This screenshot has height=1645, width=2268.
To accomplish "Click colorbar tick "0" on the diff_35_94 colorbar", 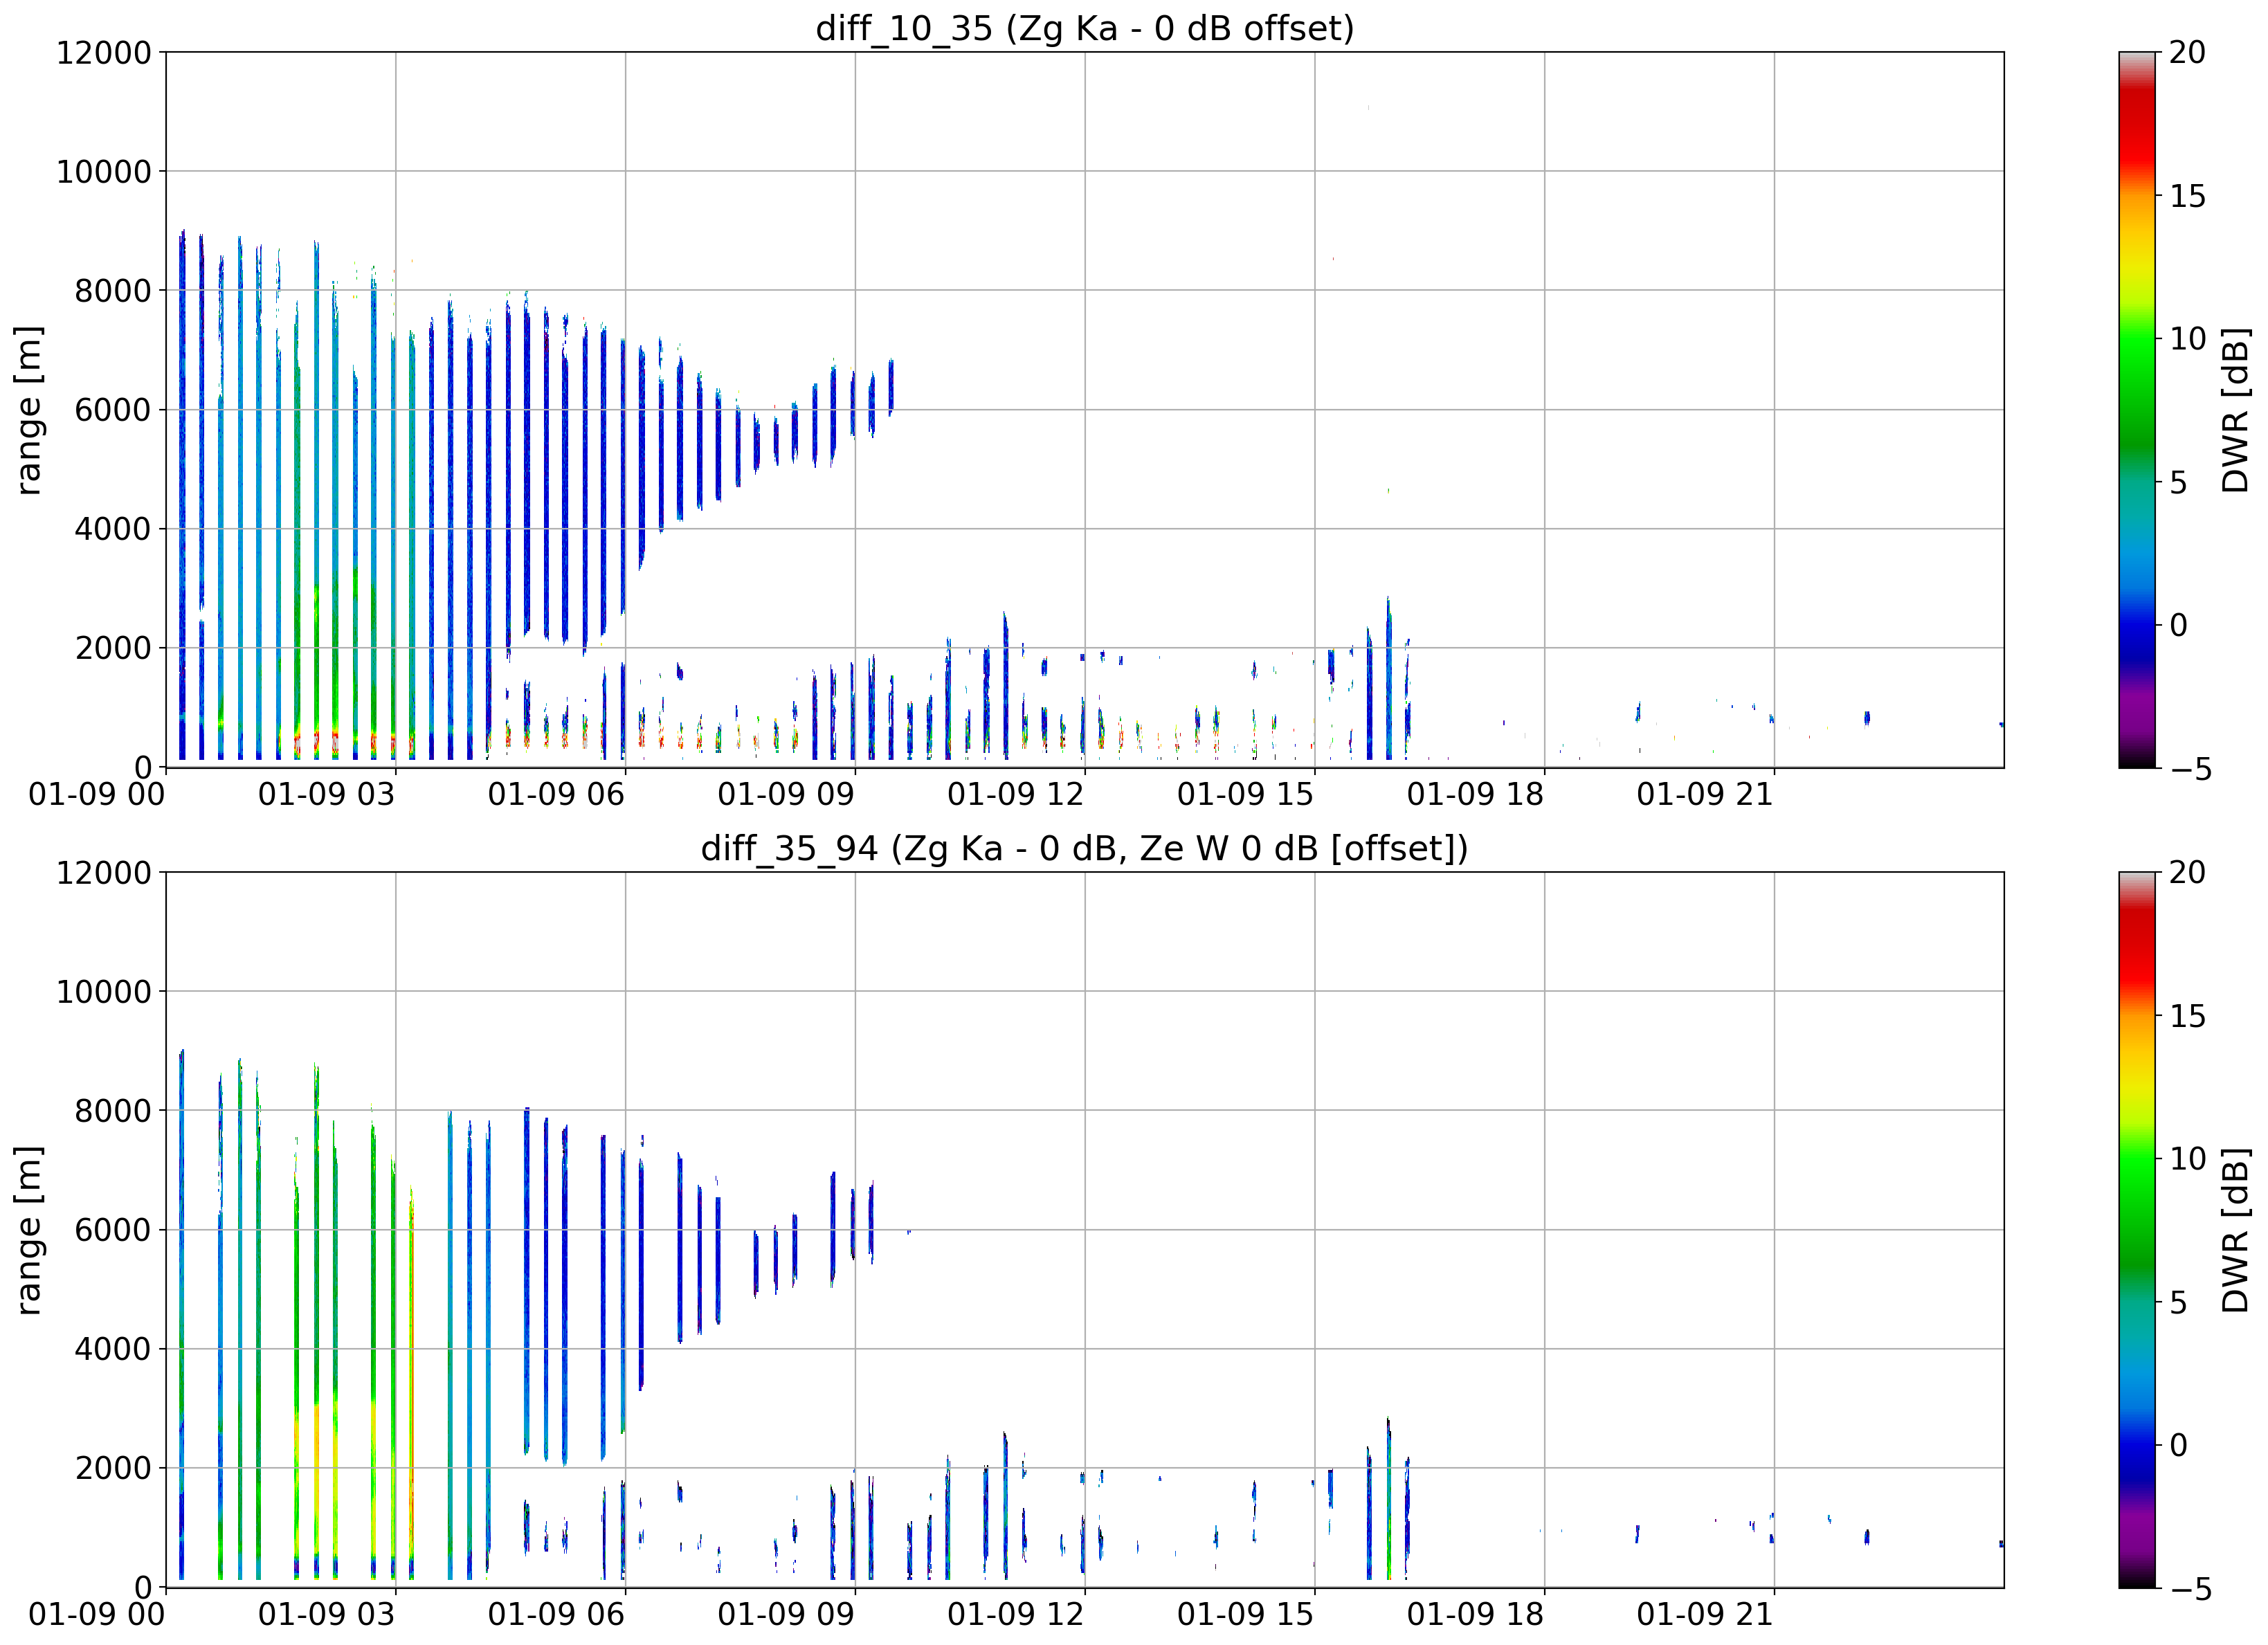I will point(2179,1445).
